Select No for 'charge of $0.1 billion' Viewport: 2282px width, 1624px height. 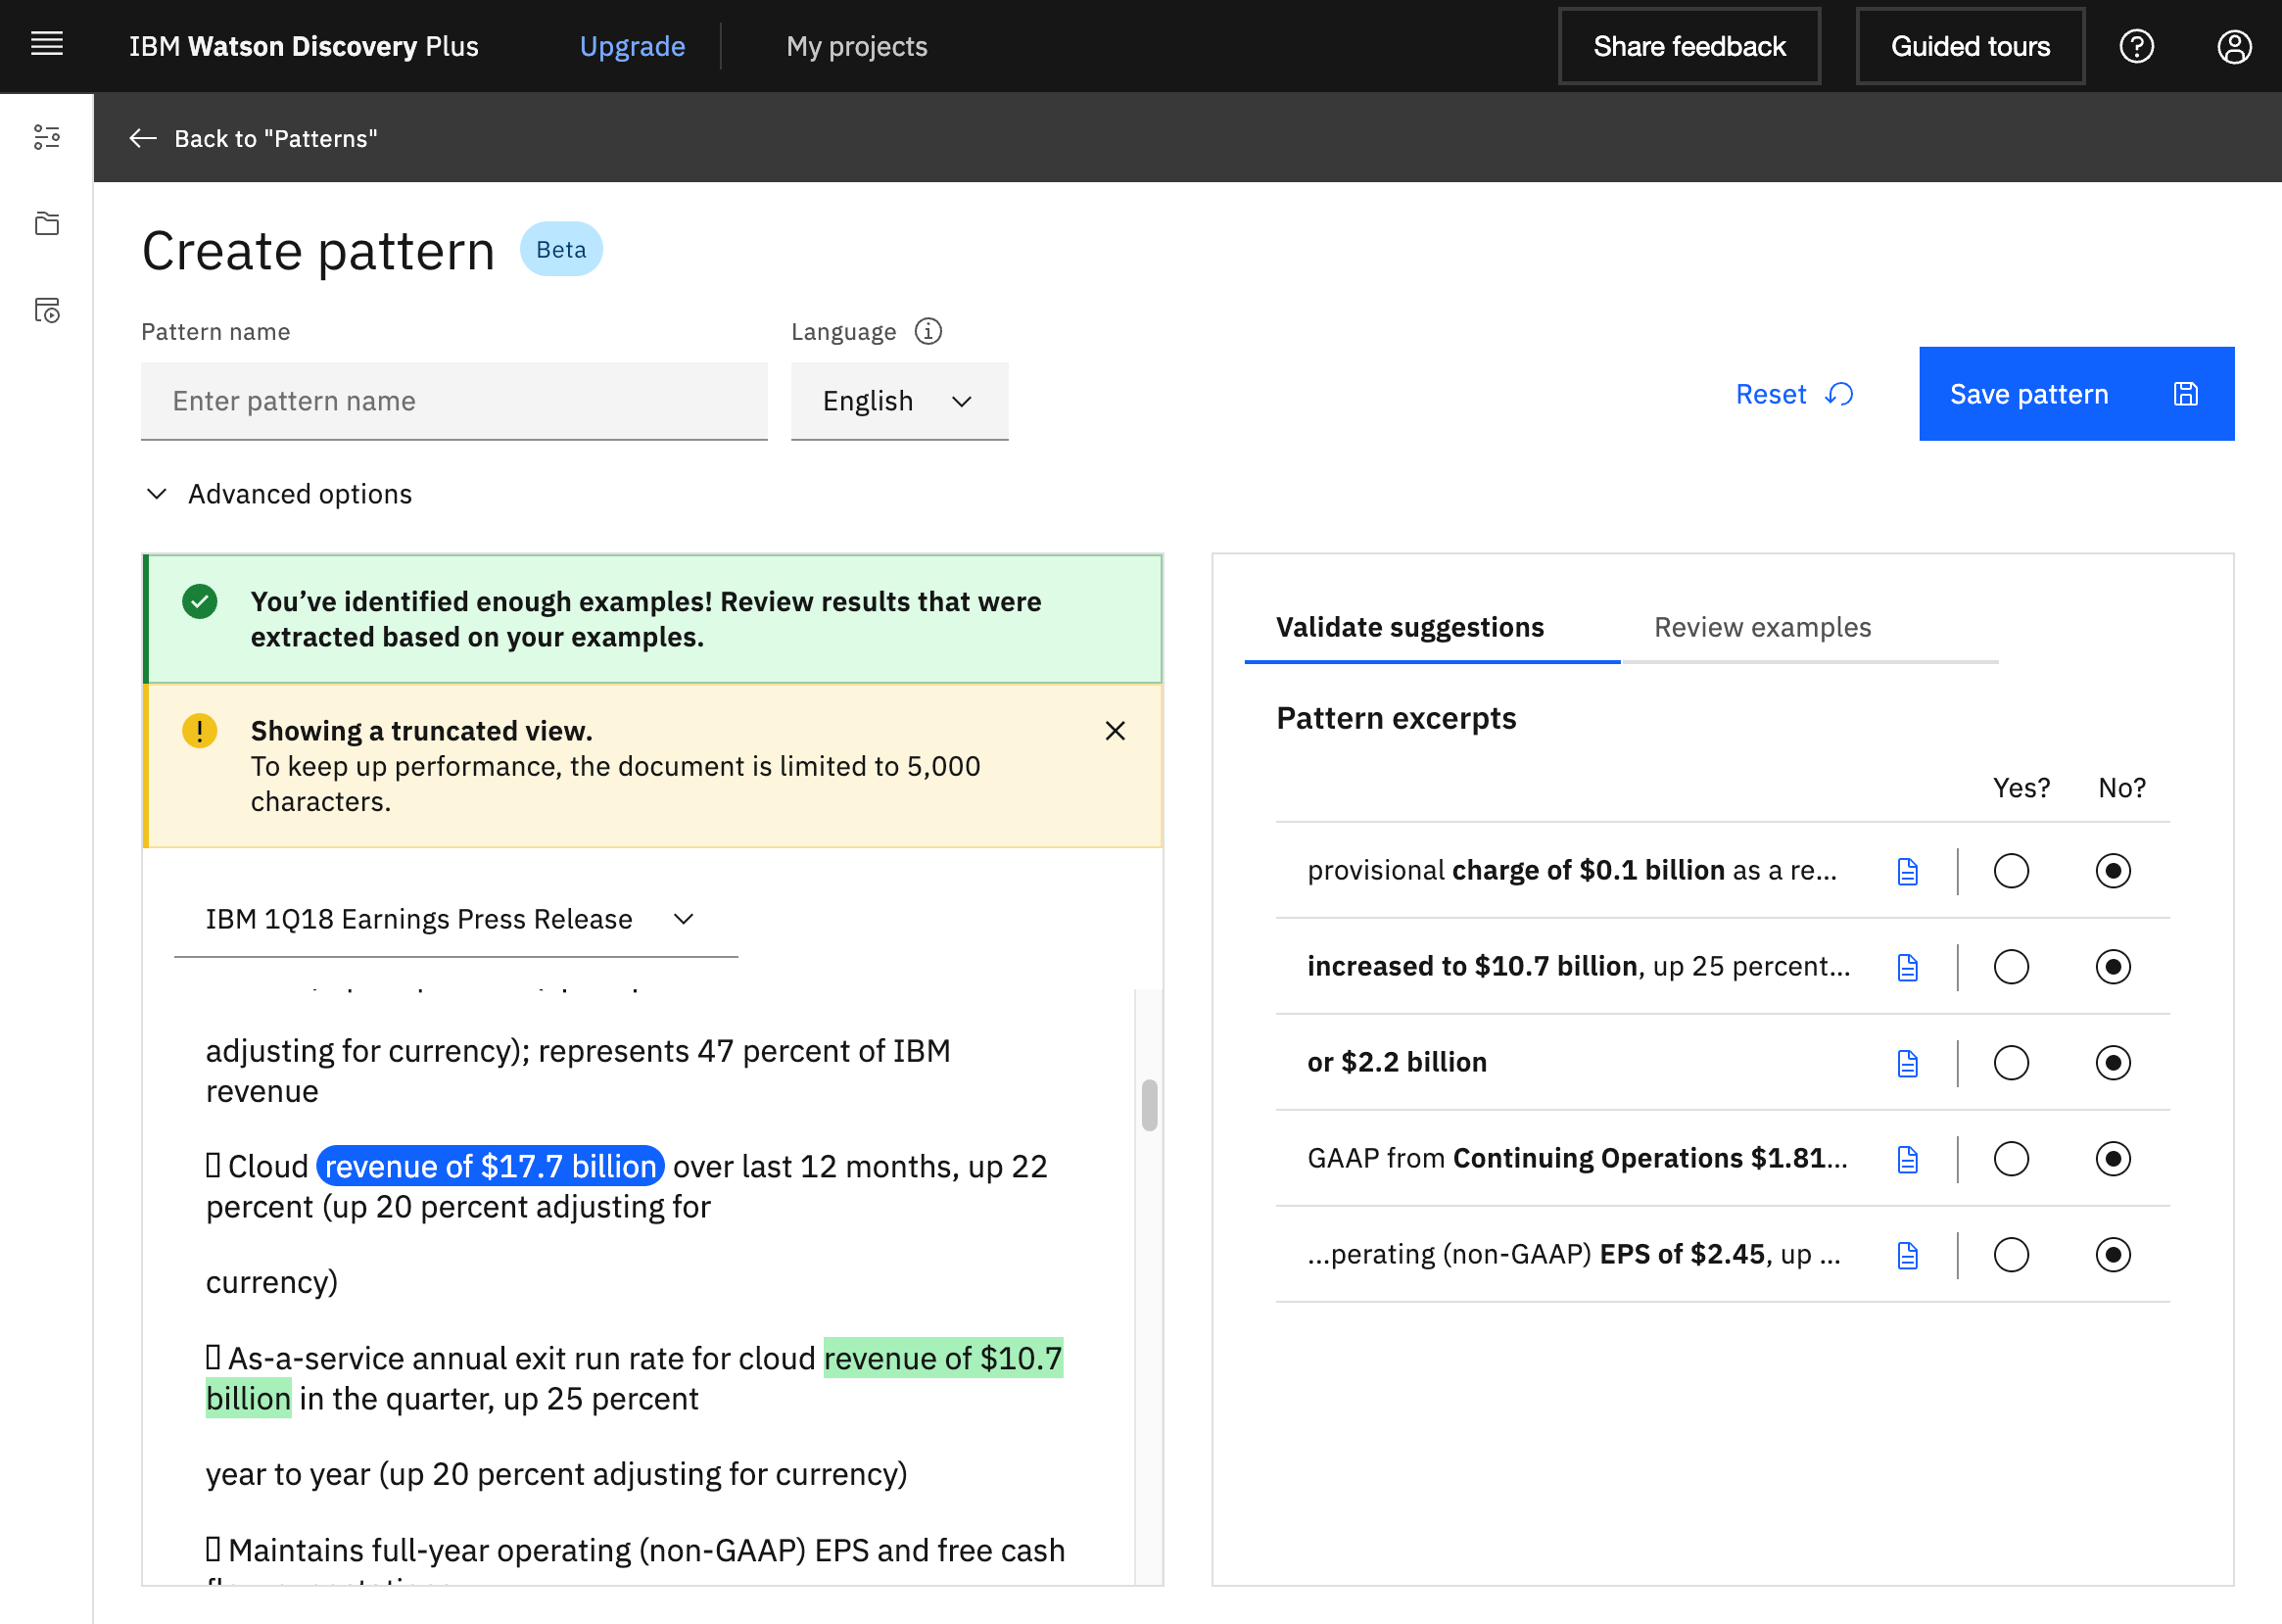(x=2113, y=871)
